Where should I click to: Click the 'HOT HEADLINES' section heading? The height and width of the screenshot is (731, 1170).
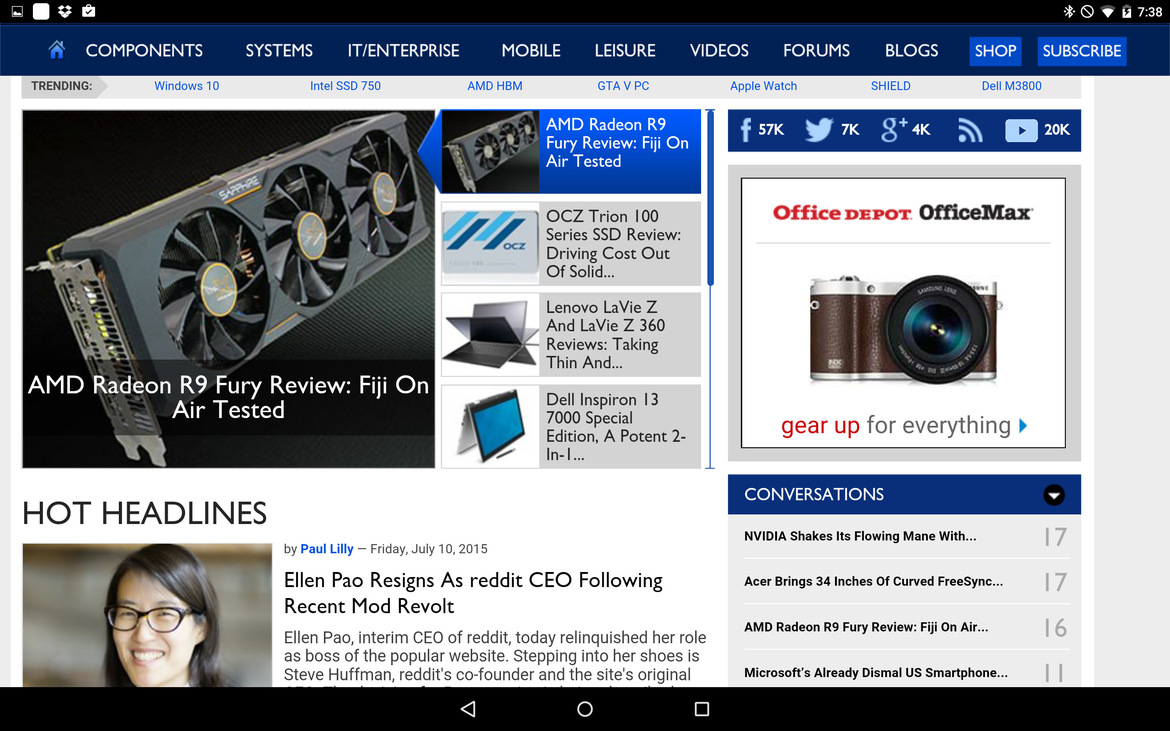[145, 513]
